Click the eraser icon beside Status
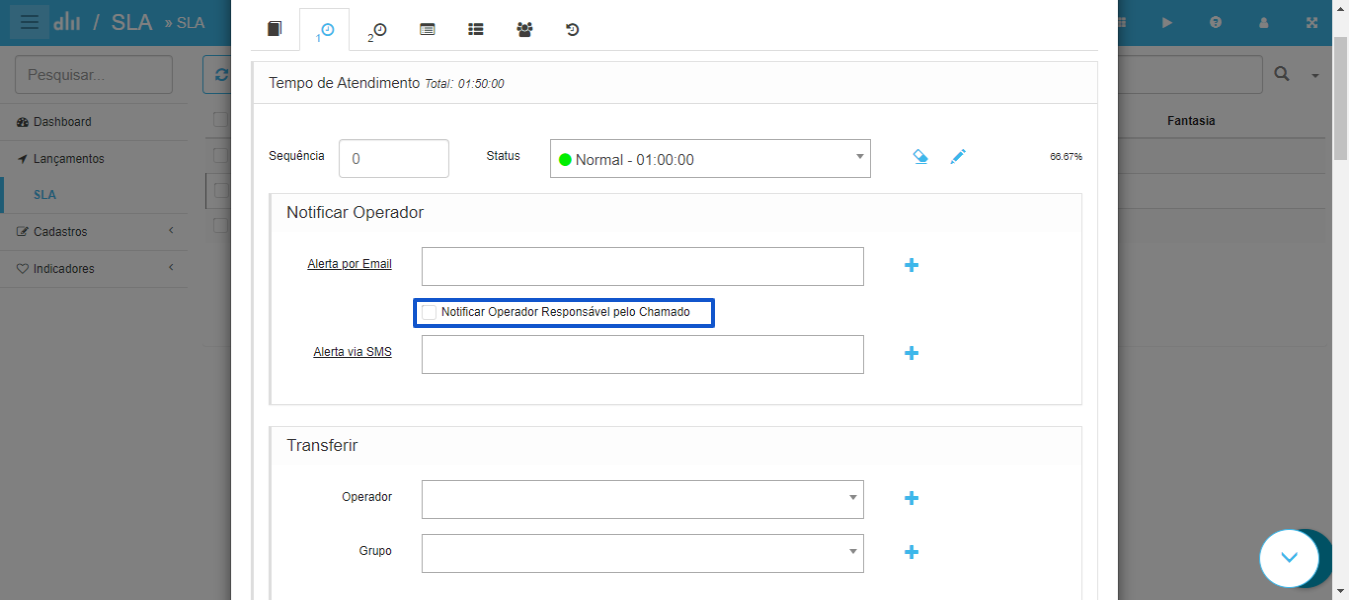 click(x=921, y=157)
